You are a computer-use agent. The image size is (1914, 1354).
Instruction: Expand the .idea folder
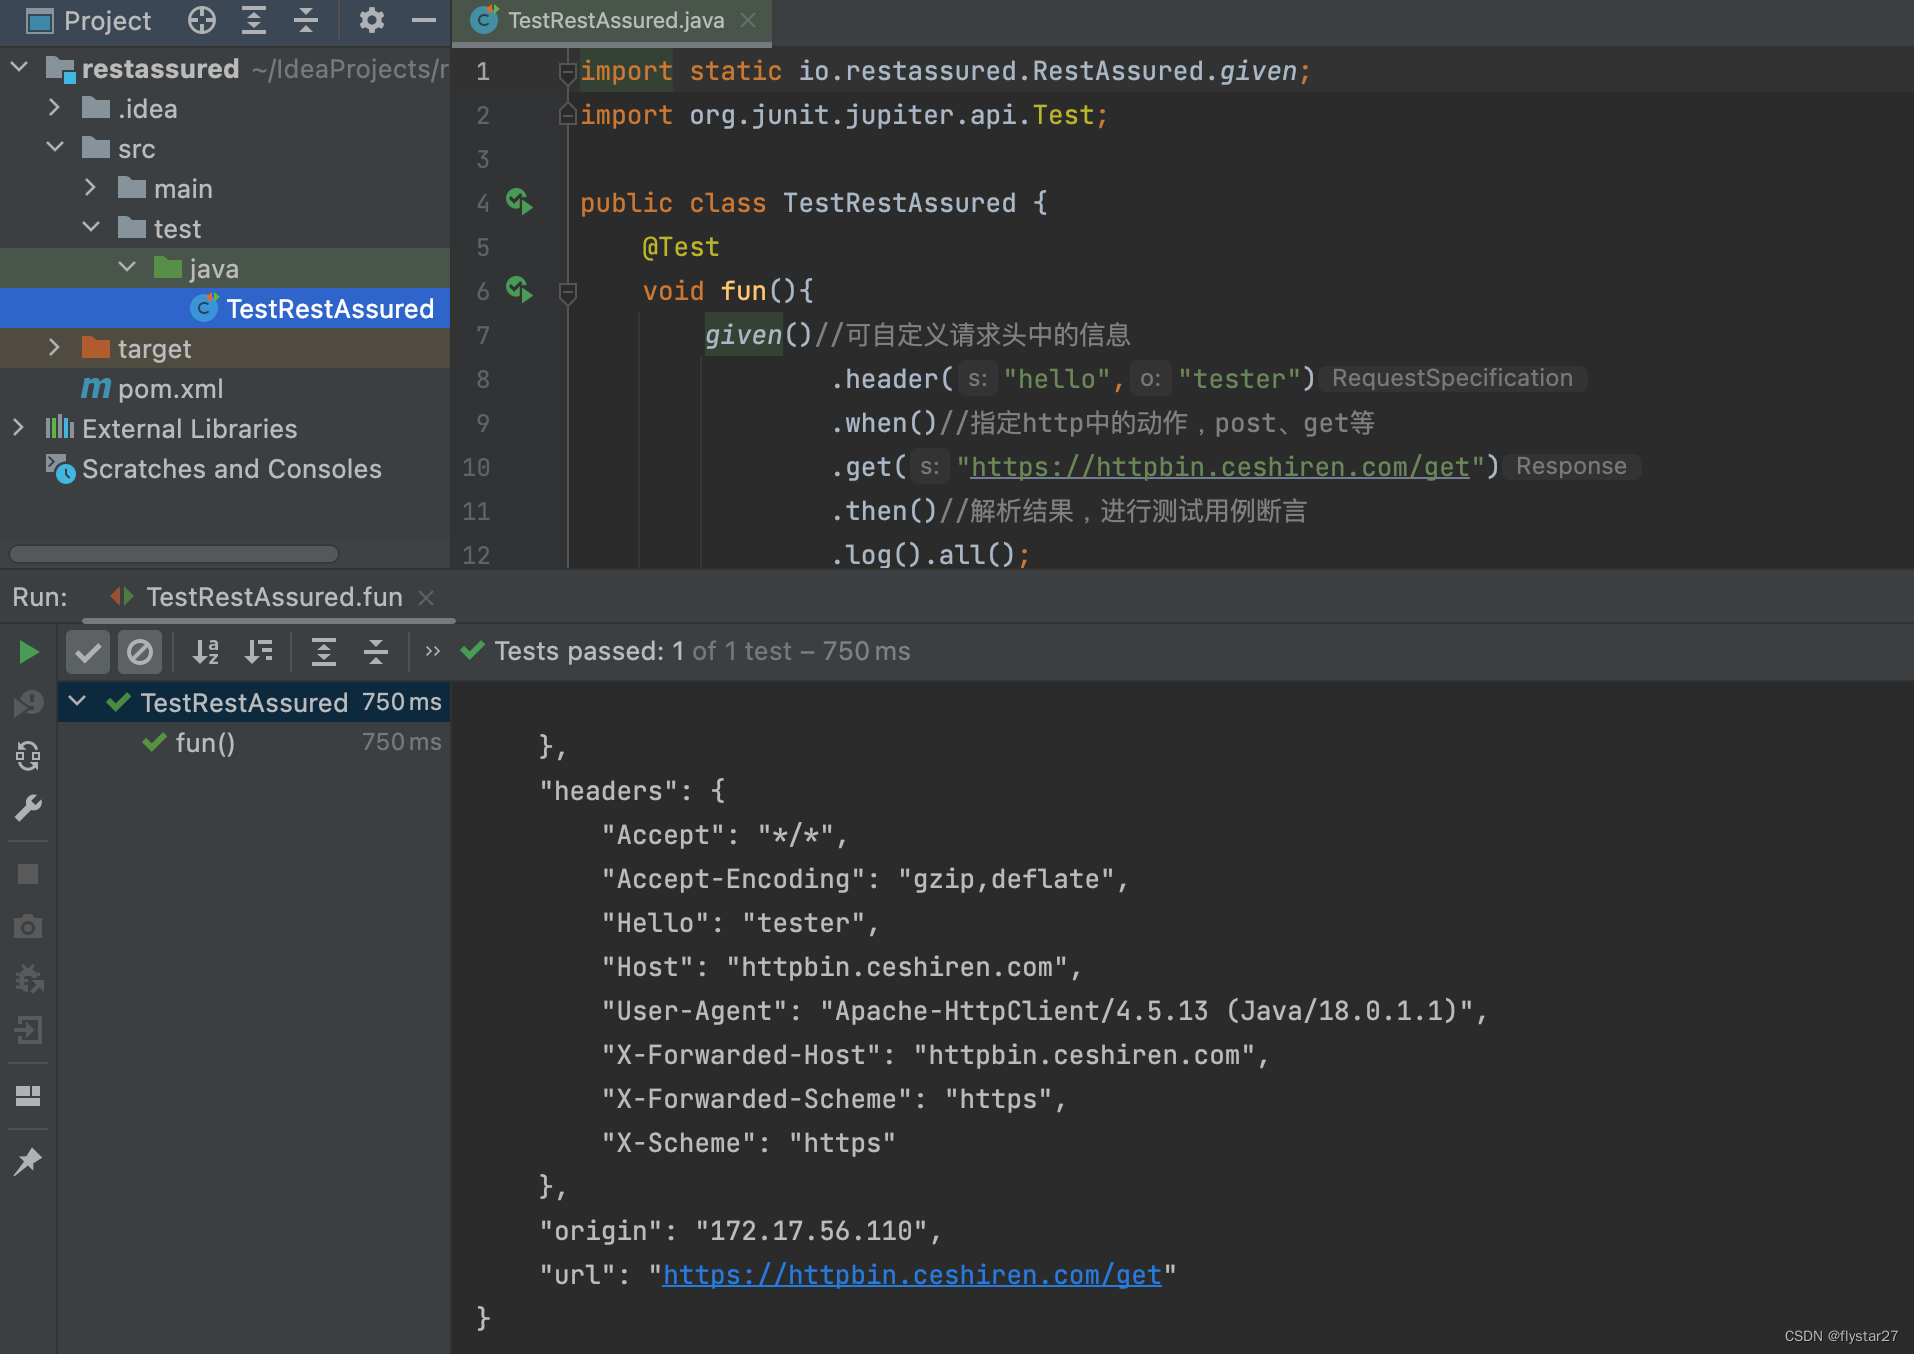coord(55,108)
